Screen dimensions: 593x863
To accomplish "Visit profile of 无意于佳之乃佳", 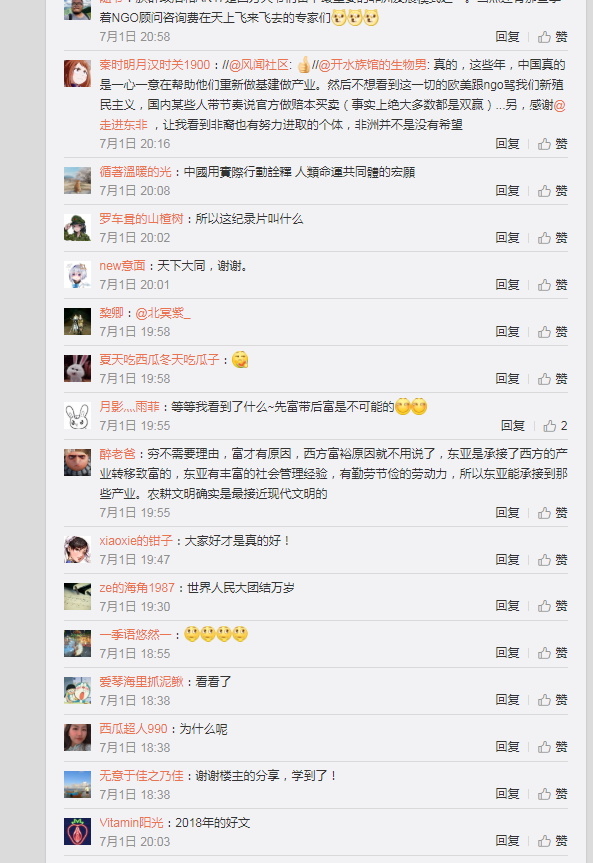I will click(142, 775).
